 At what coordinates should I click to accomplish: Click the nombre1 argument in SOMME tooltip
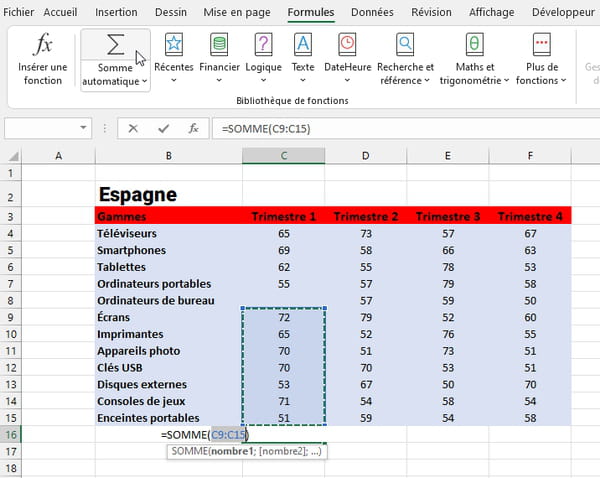click(232, 451)
